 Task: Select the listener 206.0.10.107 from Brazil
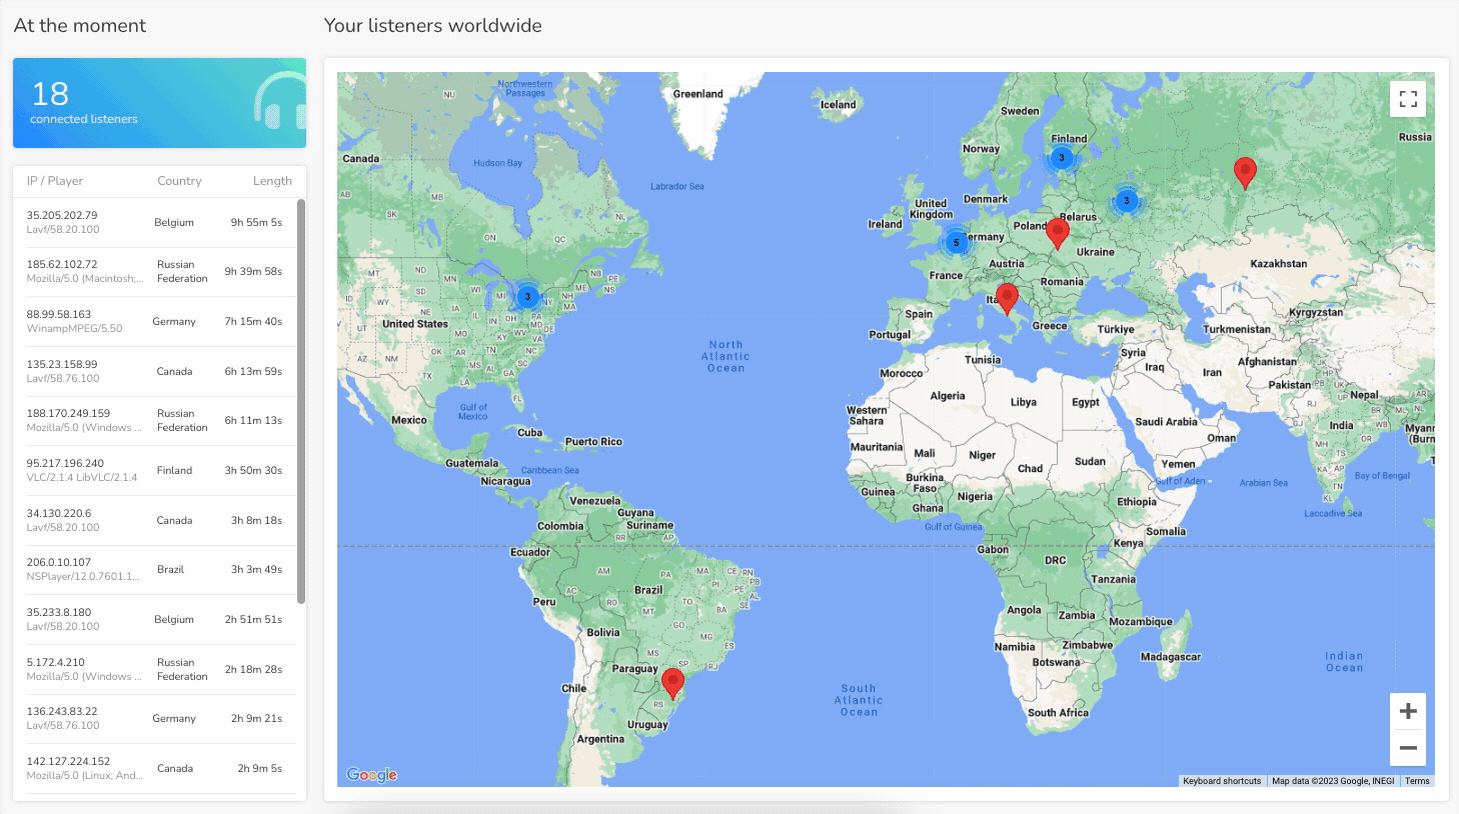pos(155,569)
